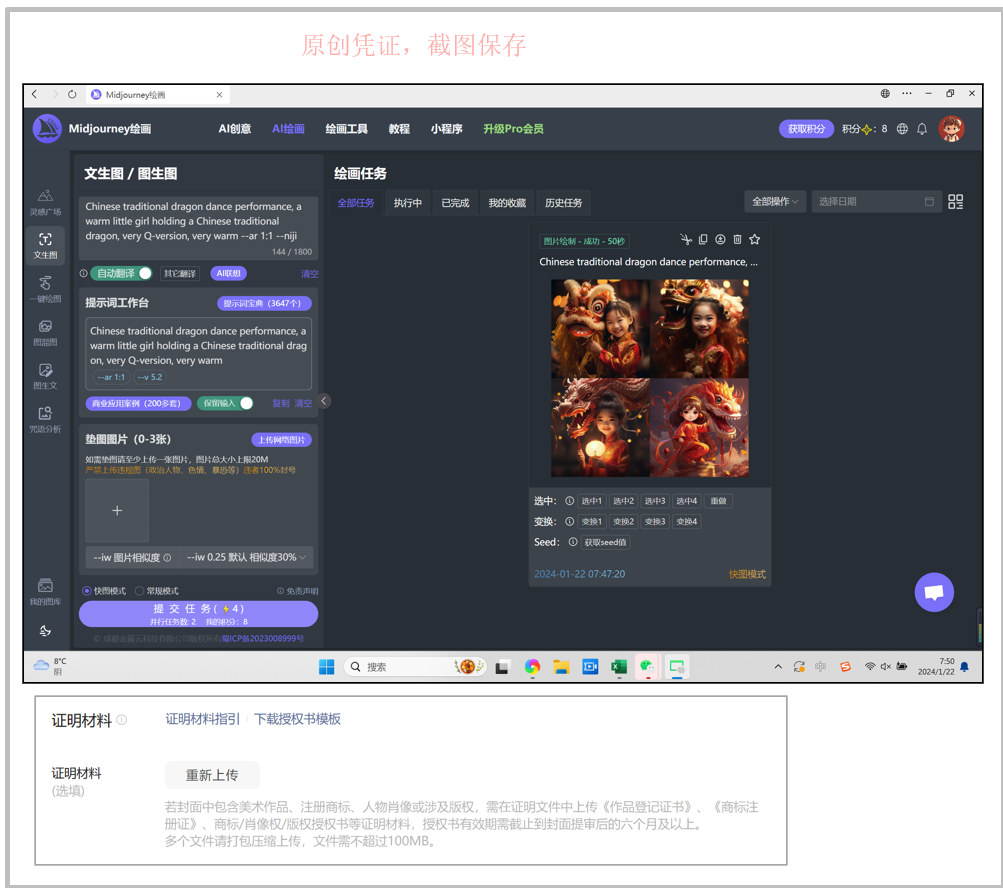
Task: Click the info icon next to Seed
Action: (573, 542)
